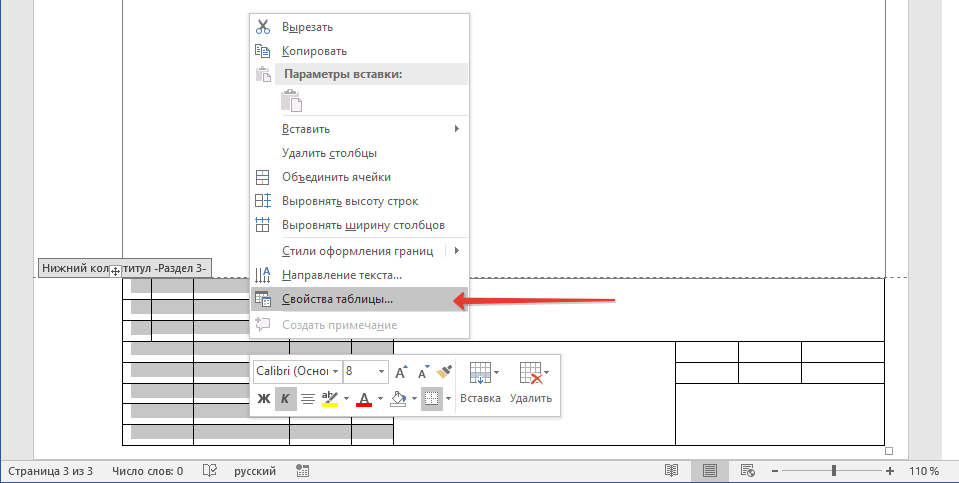This screenshot has width=959, height=483.
Task: Open the font size 8 dropdown
Action: (x=381, y=371)
